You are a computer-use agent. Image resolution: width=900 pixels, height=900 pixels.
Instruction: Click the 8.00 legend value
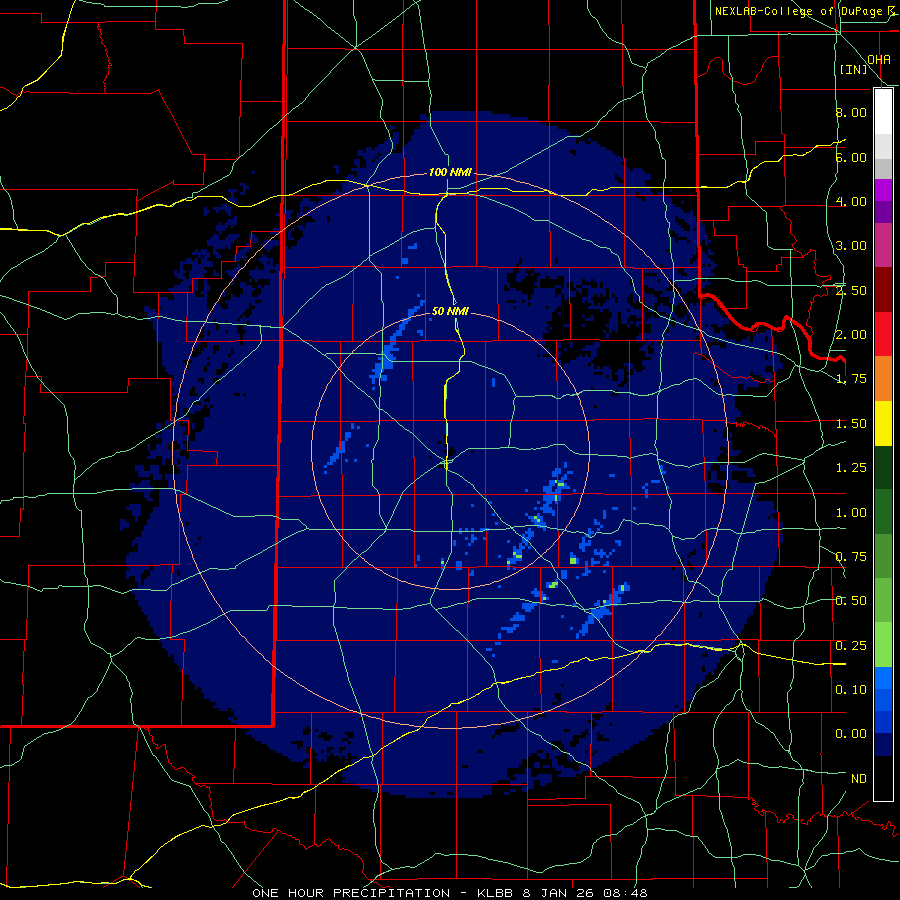(x=851, y=112)
